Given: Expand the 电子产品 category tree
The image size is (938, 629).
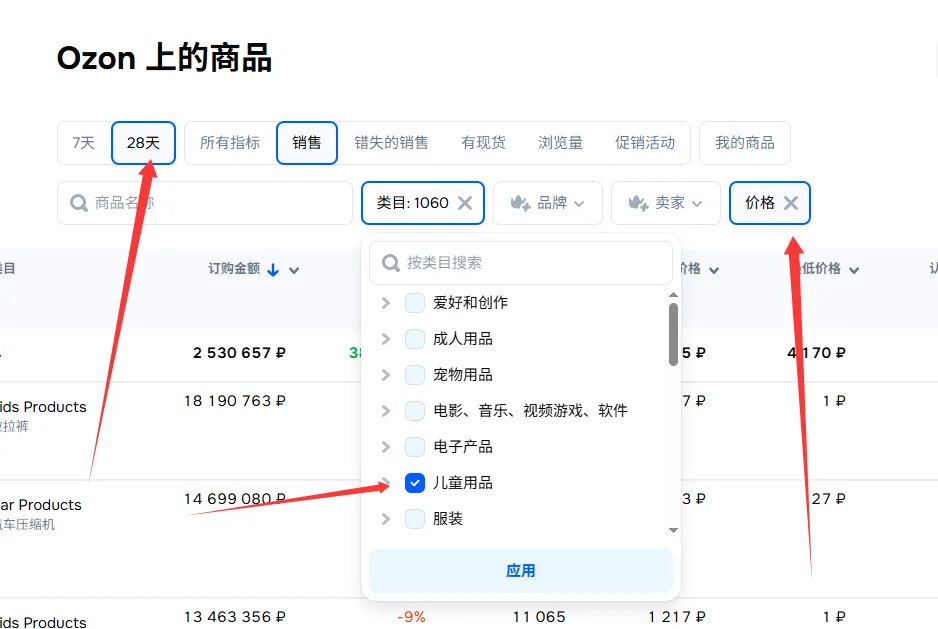Looking at the screenshot, I should 386,446.
